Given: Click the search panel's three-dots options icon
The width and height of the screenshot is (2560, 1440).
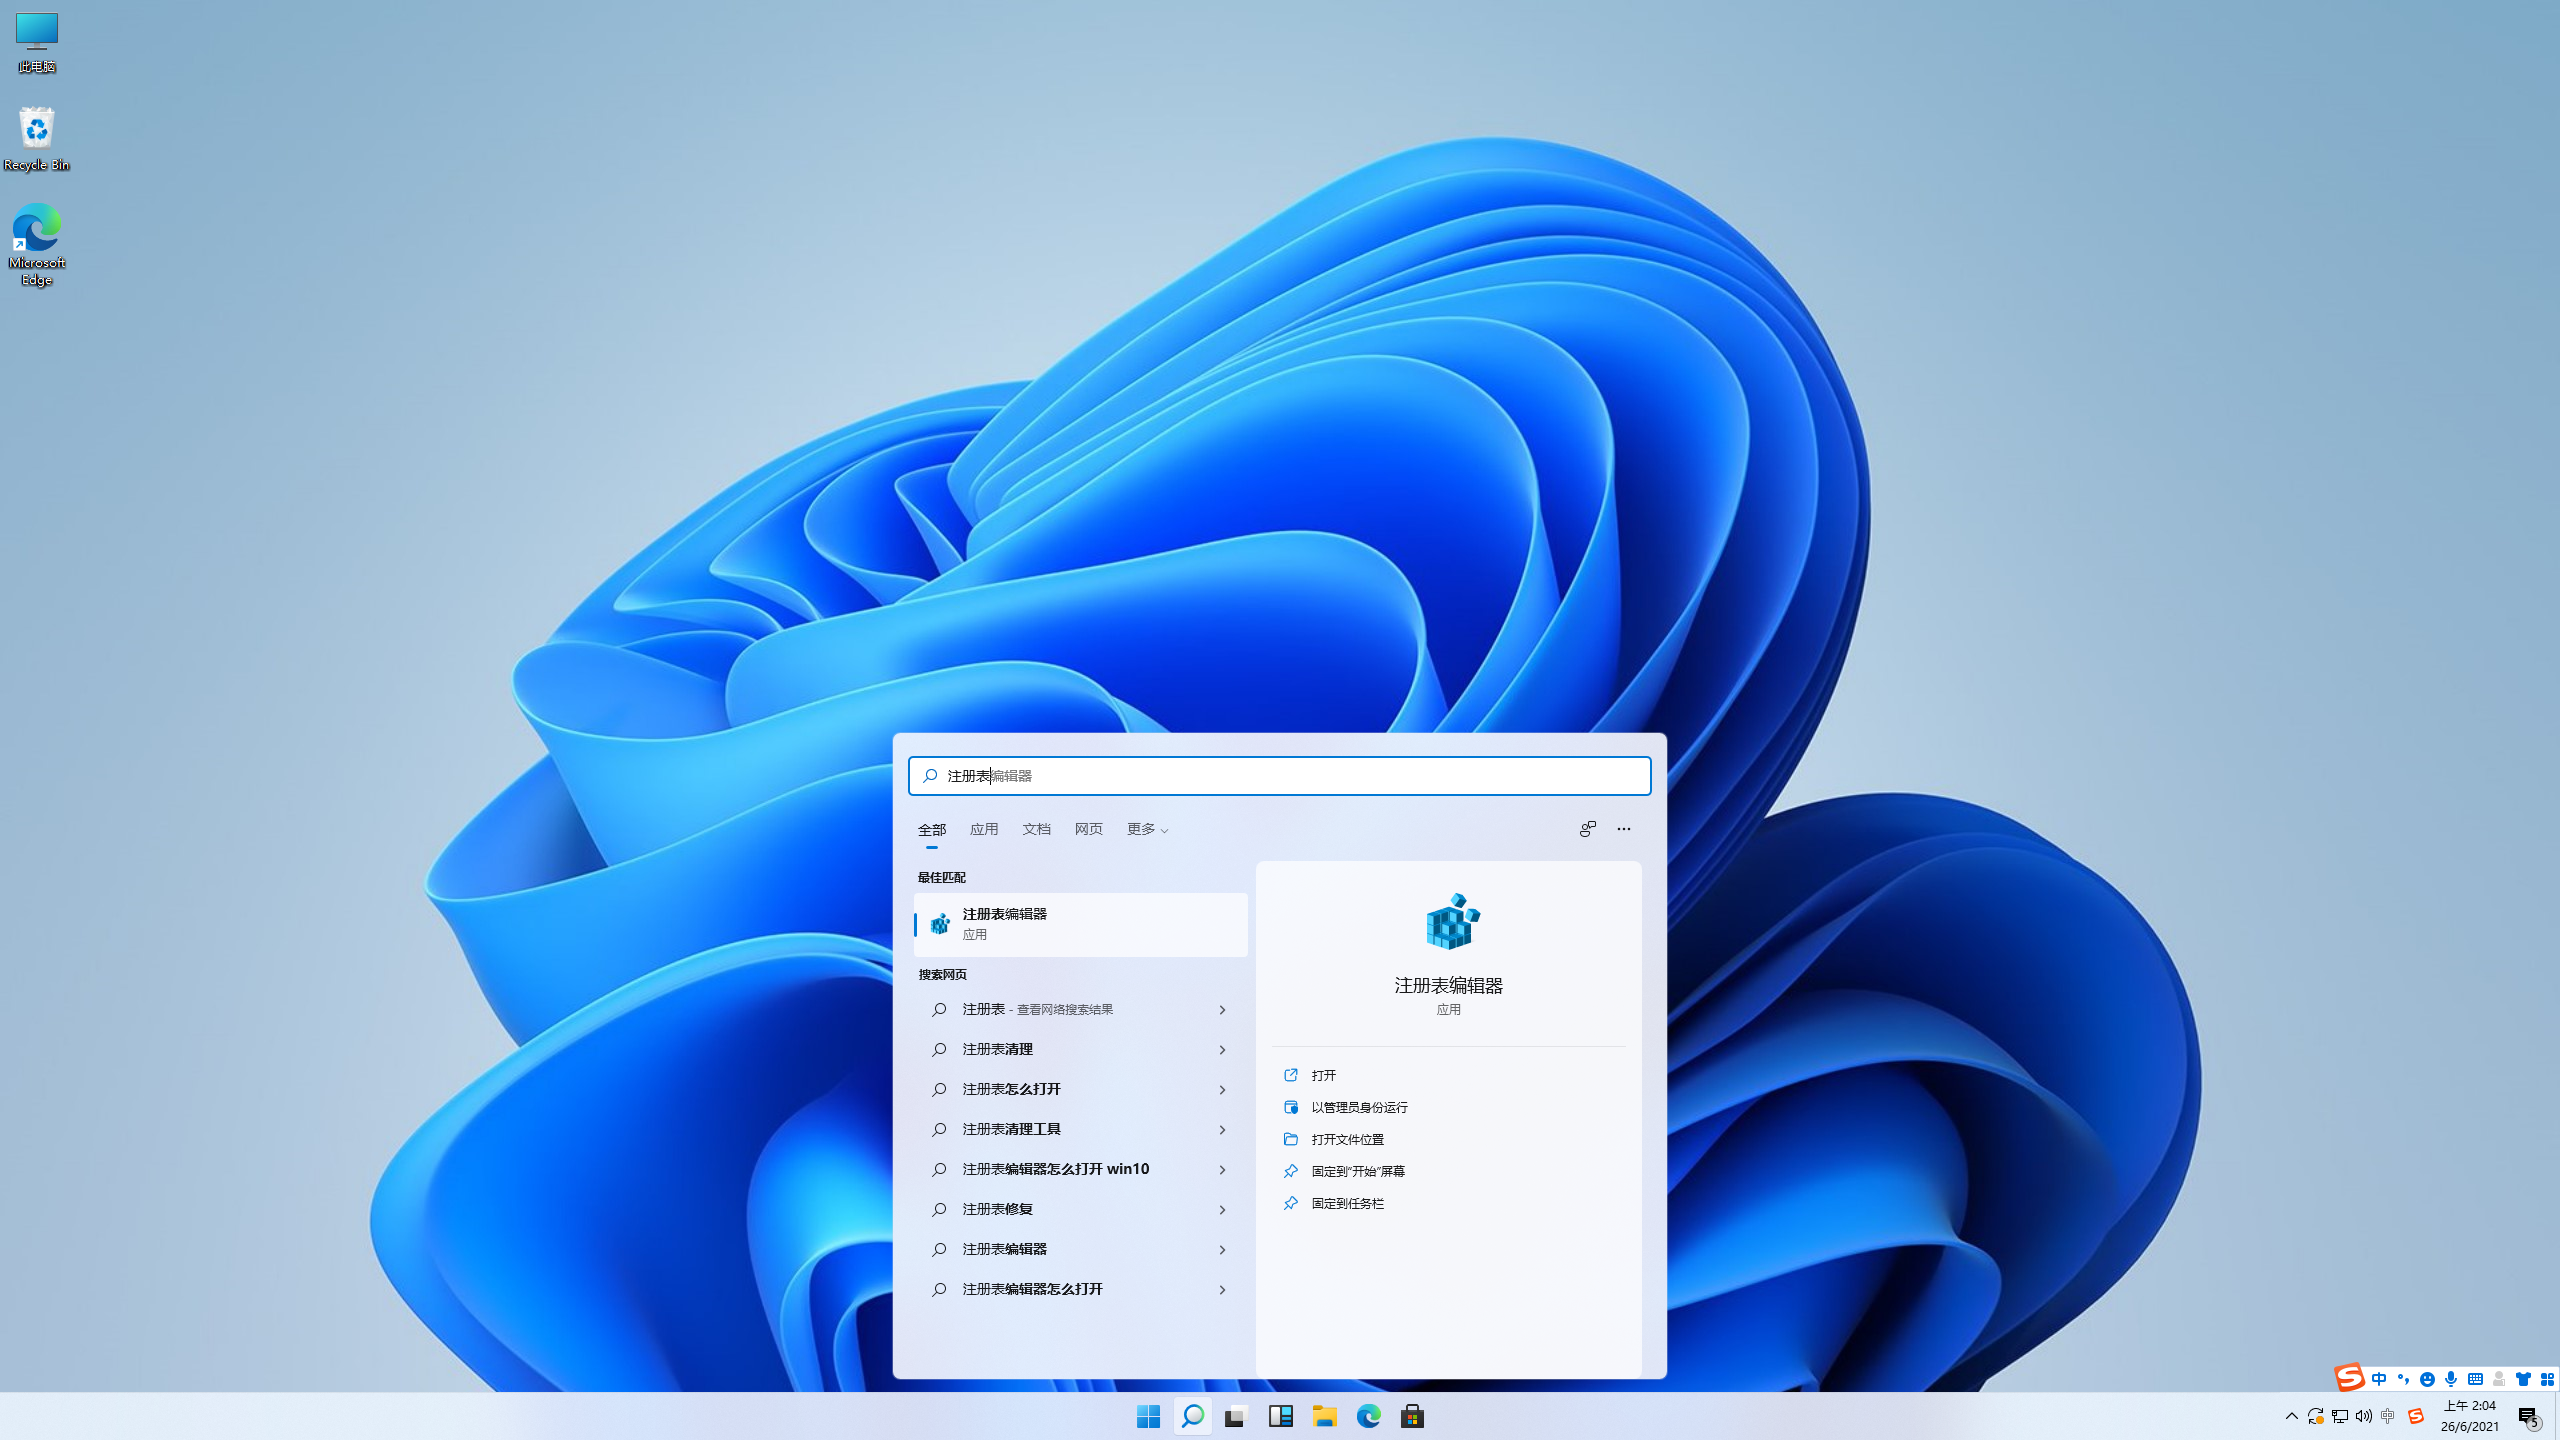Looking at the screenshot, I should coord(1623,829).
